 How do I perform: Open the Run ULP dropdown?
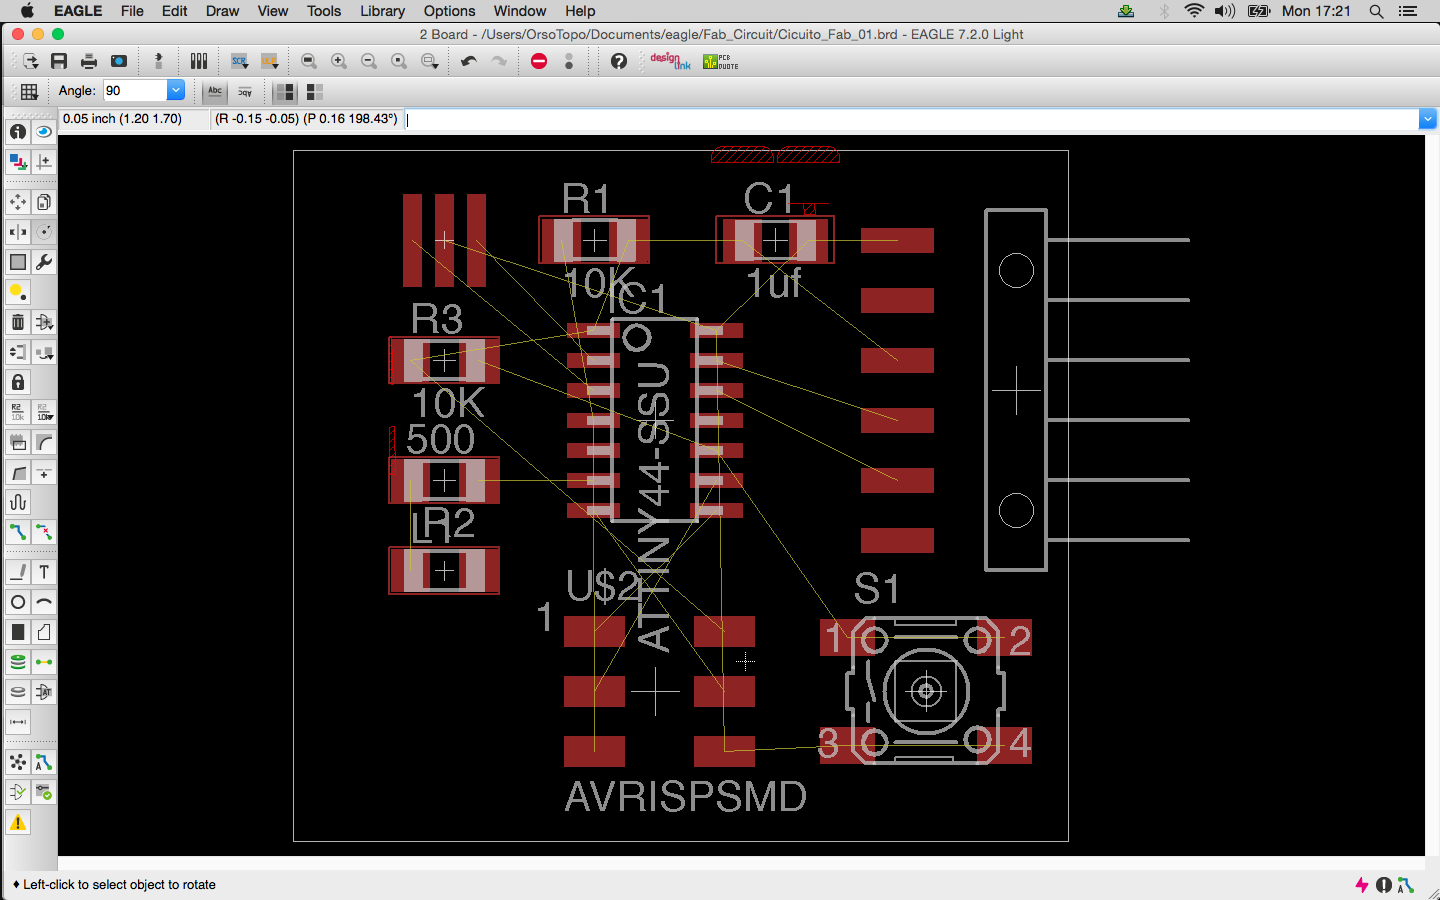click(x=269, y=61)
